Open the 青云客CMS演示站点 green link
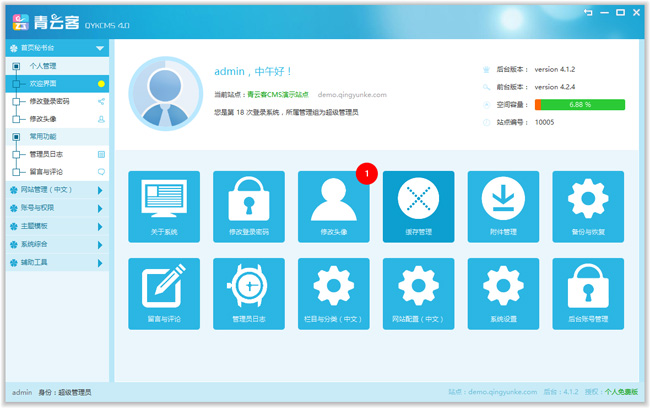The height and width of the screenshot is (408, 650). [x=278, y=95]
